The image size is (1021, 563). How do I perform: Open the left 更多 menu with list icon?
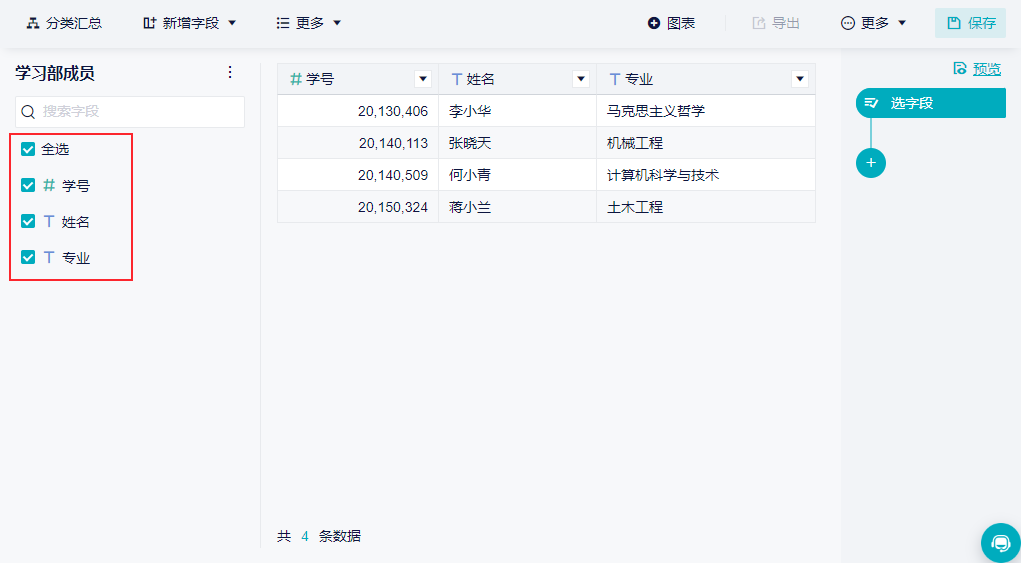[308, 23]
